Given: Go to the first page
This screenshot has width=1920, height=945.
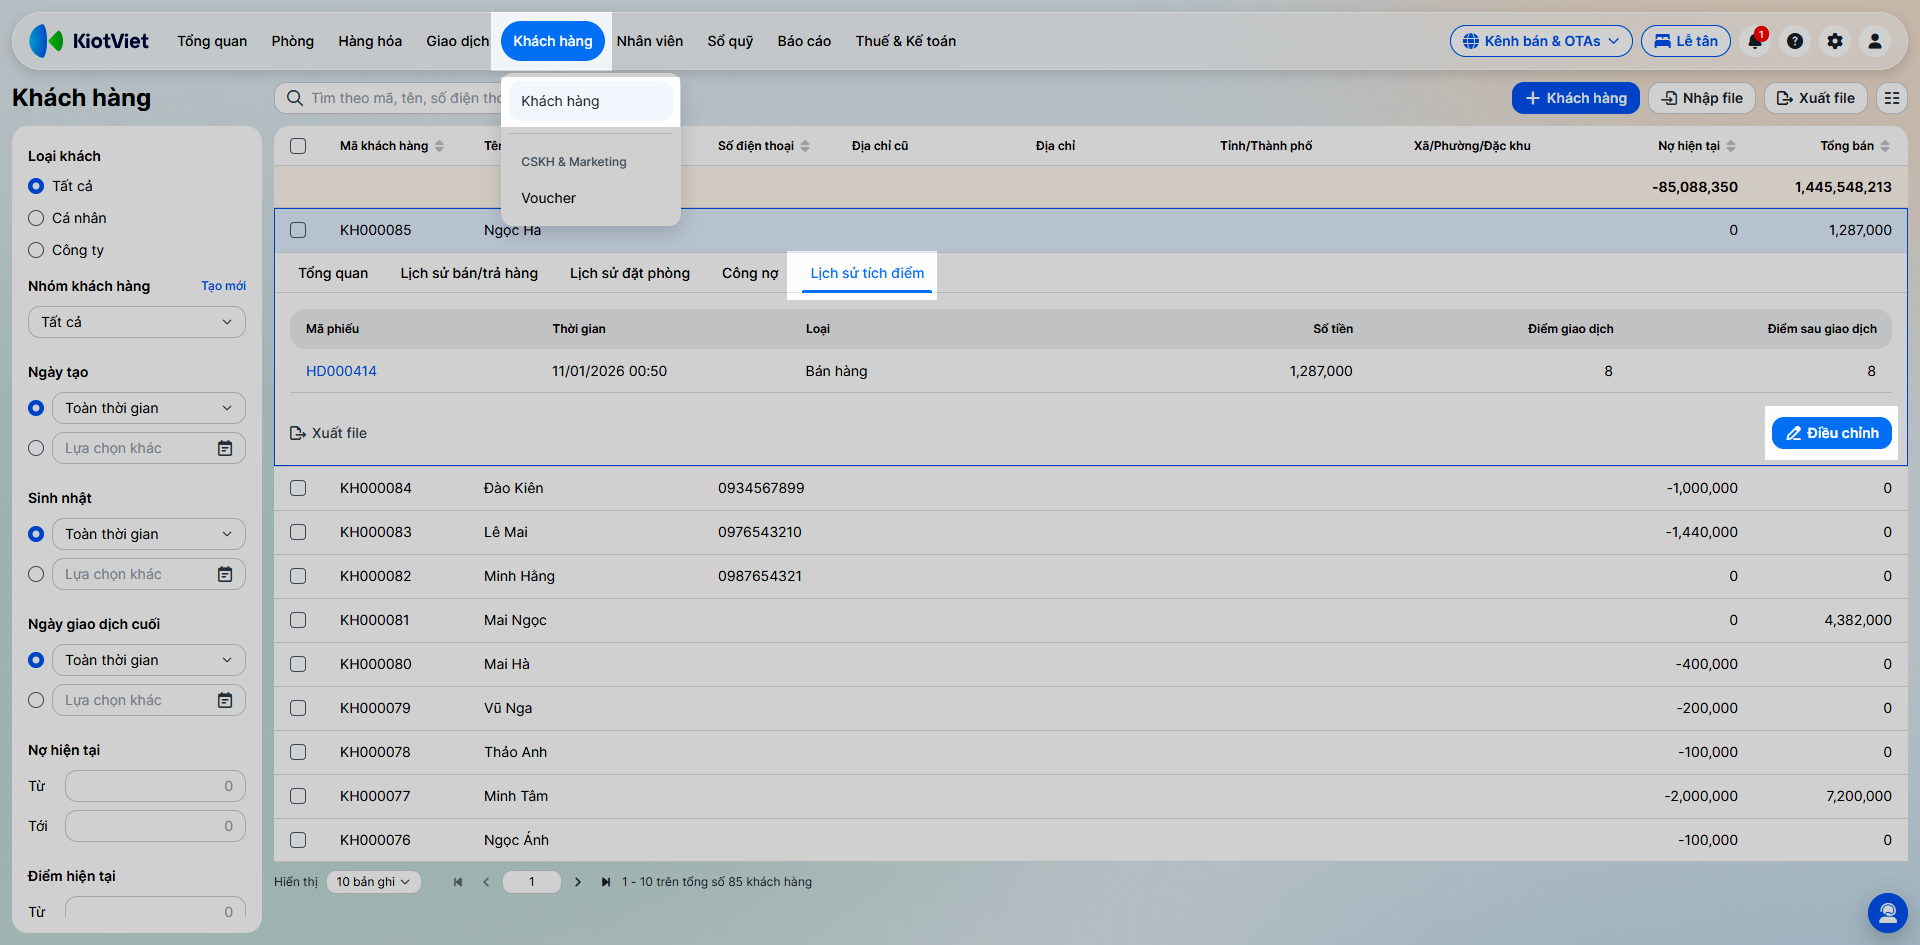Looking at the screenshot, I should [458, 882].
